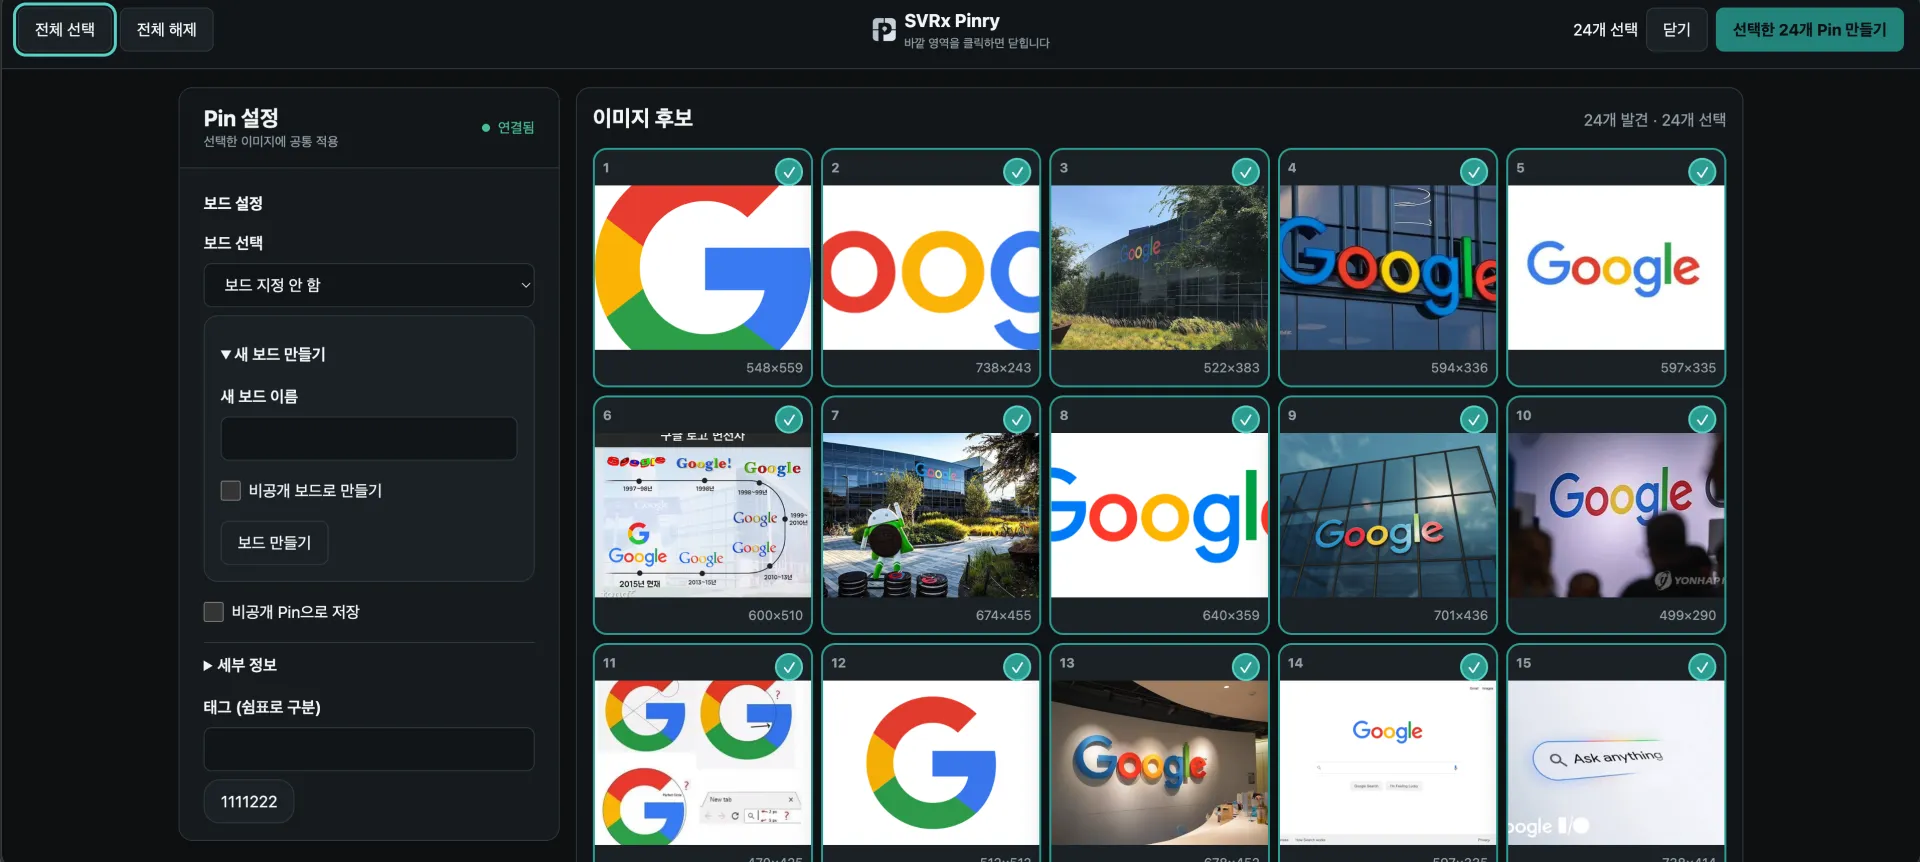Screen dimensions: 1920x862
Task: Pick image 11 with three G logos
Action: click(x=703, y=763)
